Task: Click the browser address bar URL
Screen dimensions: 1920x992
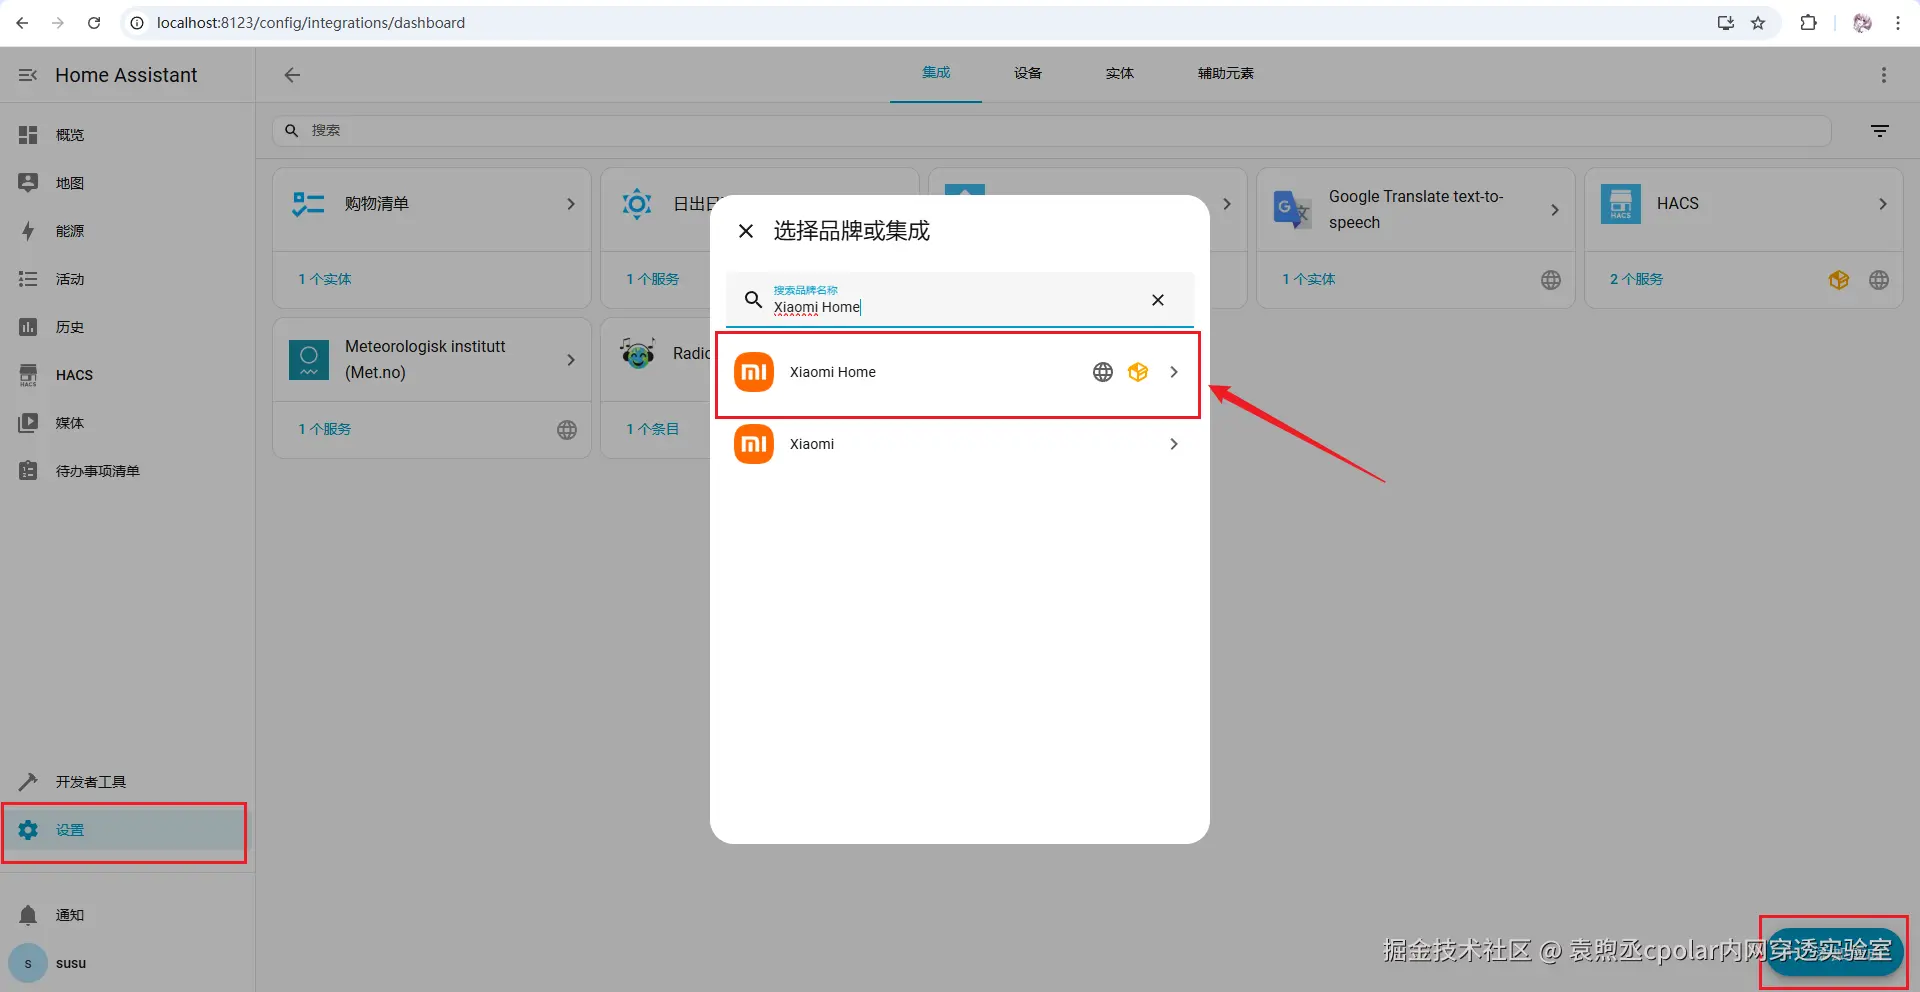Action: coord(311,23)
